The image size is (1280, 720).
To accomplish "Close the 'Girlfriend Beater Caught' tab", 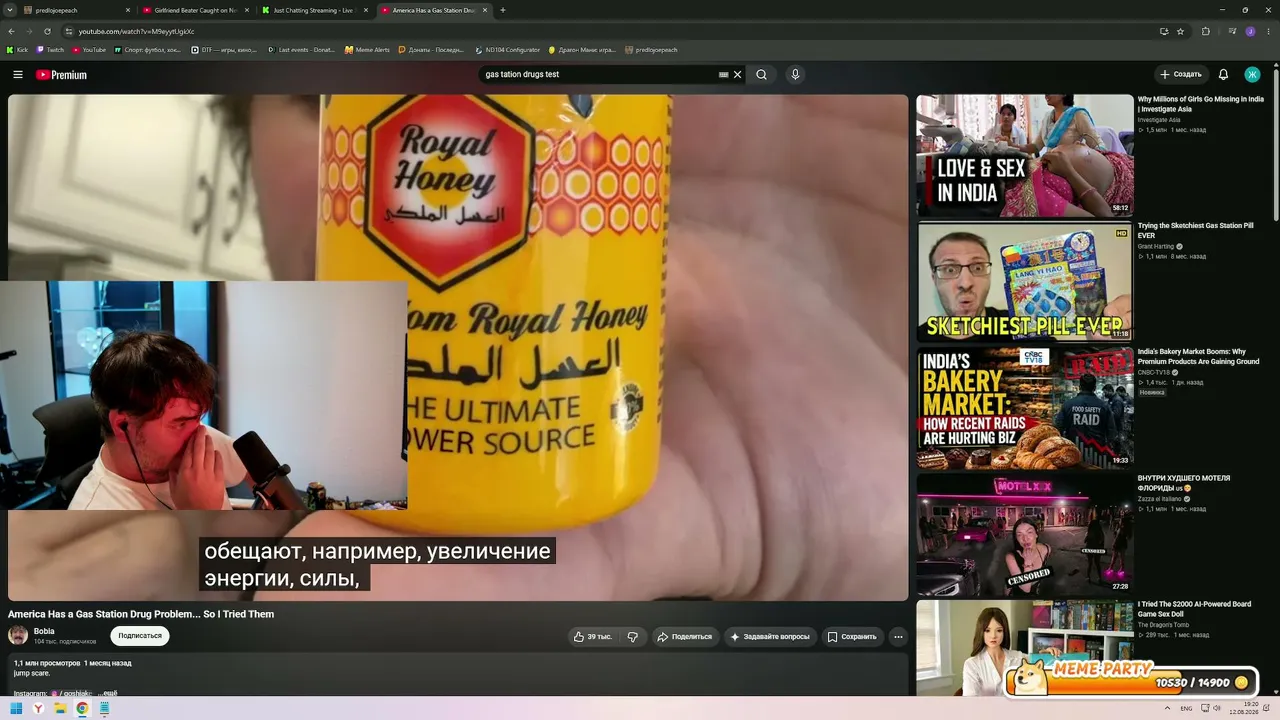I will [247, 10].
